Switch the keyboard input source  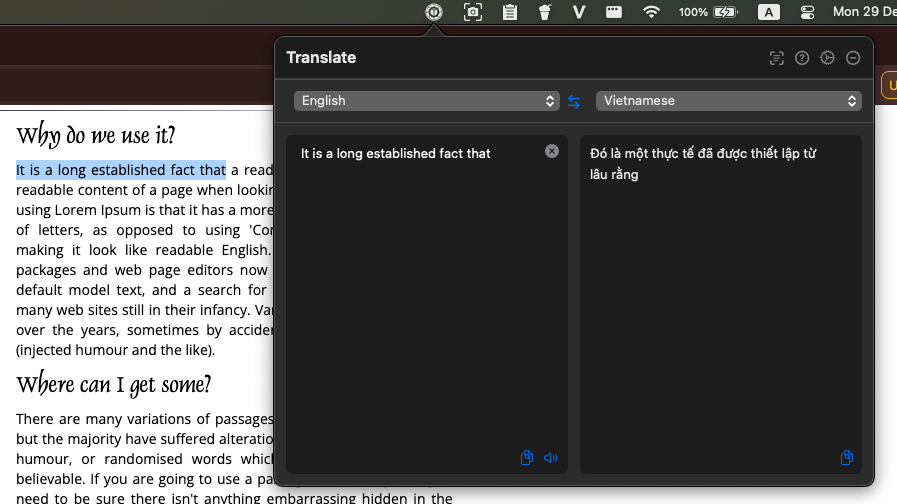pos(769,12)
